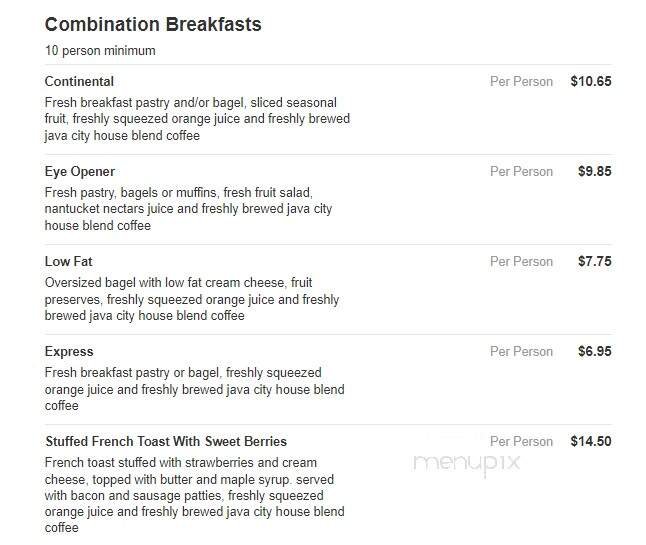
Task: Click the $10.65 Continental price
Action: tap(590, 82)
